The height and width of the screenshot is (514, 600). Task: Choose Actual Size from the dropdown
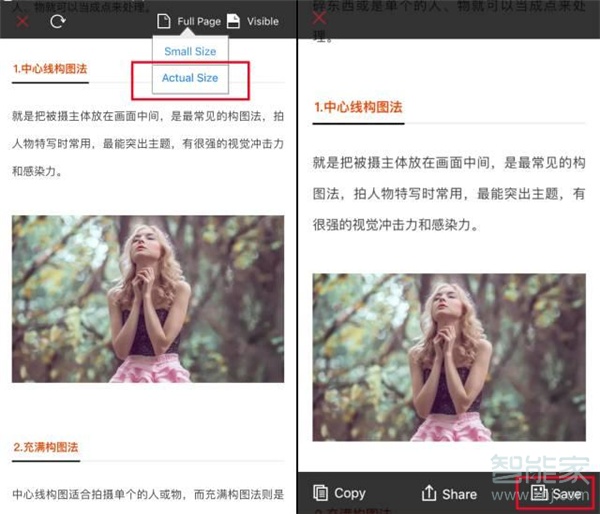tap(190, 78)
